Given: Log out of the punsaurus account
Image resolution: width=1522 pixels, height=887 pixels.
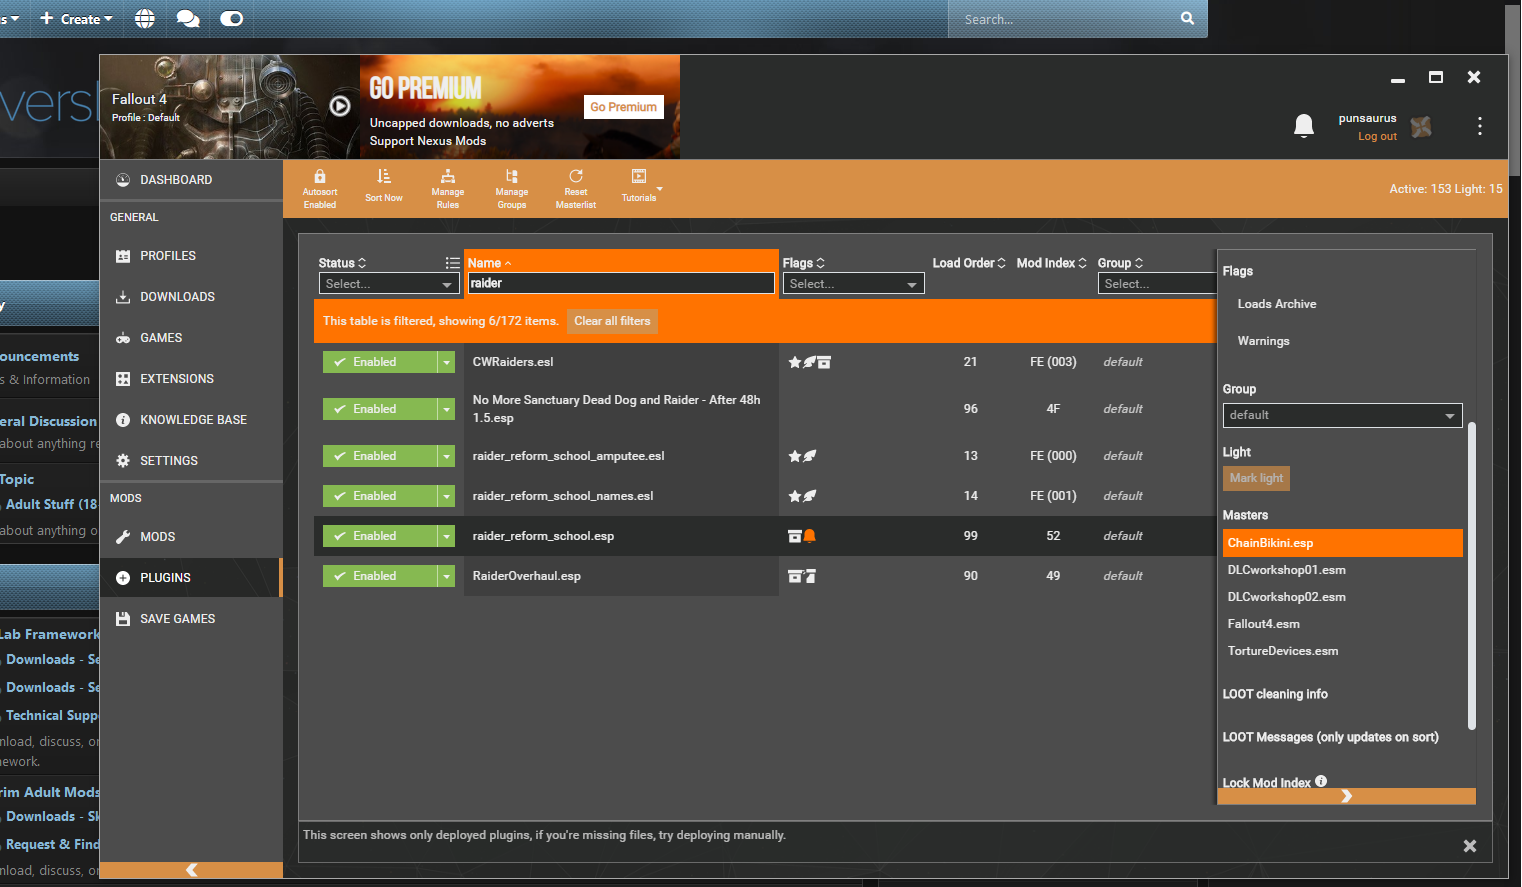Looking at the screenshot, I should click(1377, 136).
